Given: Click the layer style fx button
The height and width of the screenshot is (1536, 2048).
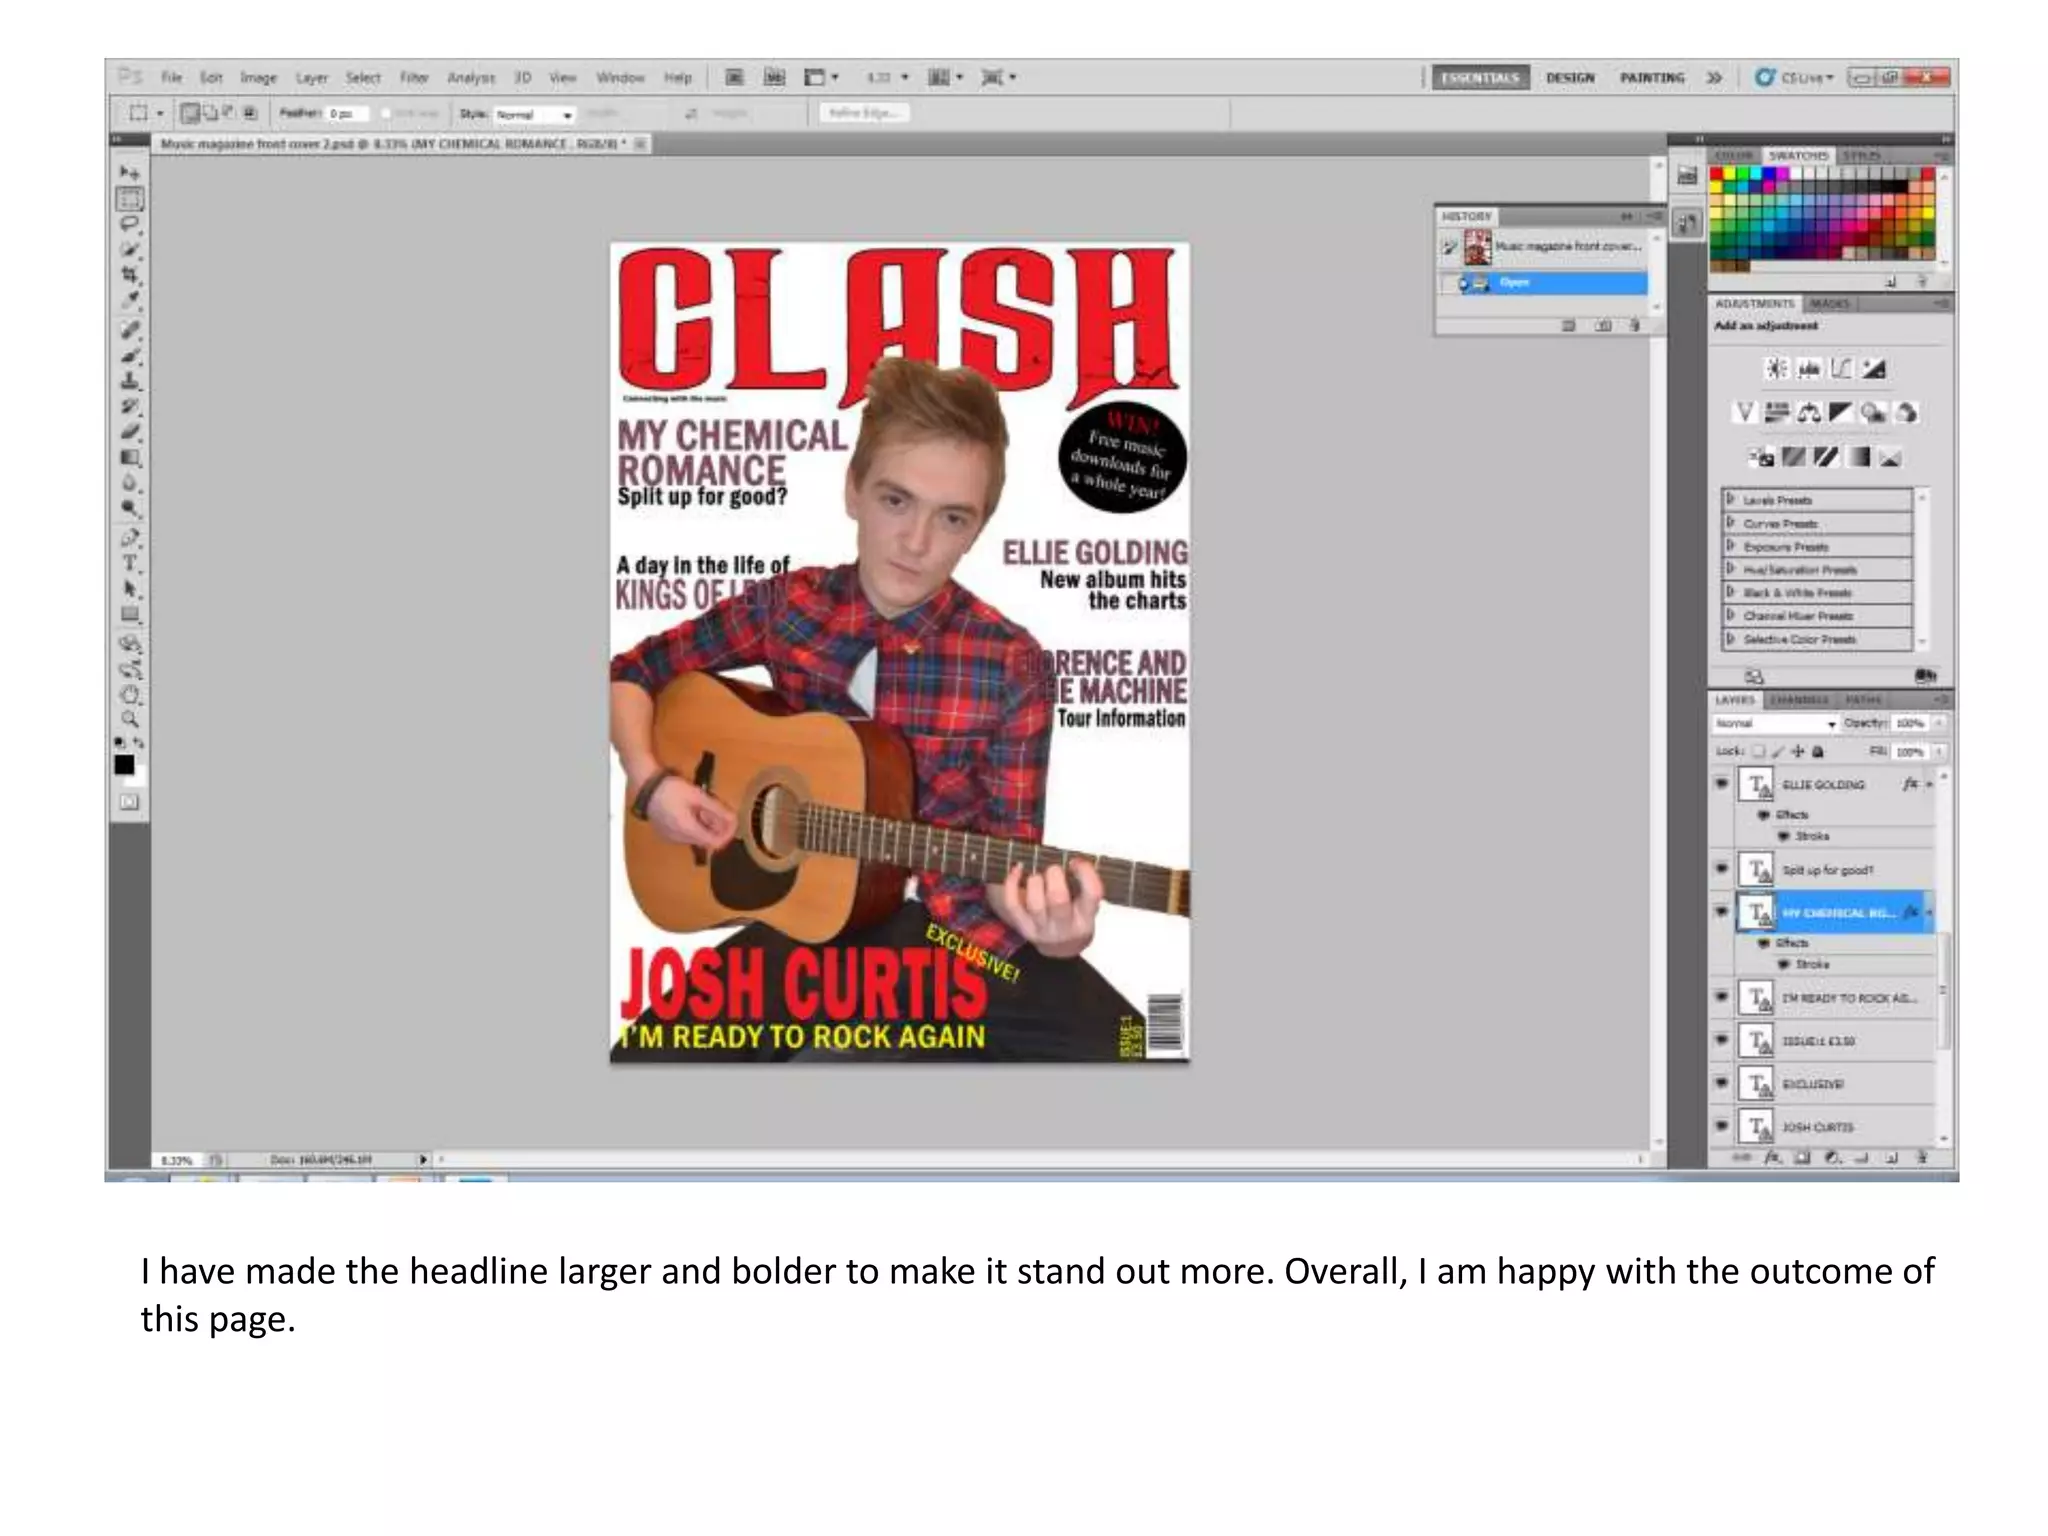Looking at the screenshot, I should [x=1772, y=1158].
